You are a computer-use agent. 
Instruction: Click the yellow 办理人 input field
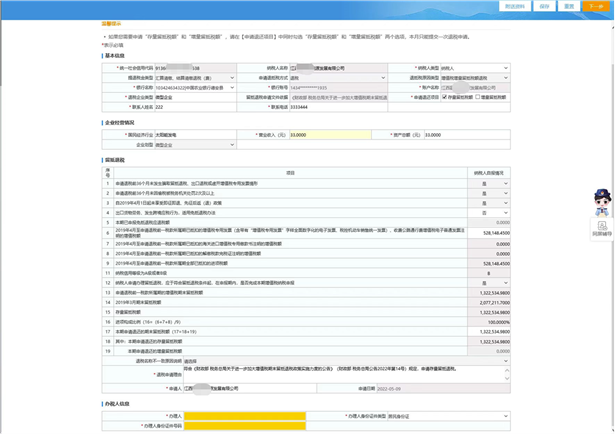click(245, 415)
